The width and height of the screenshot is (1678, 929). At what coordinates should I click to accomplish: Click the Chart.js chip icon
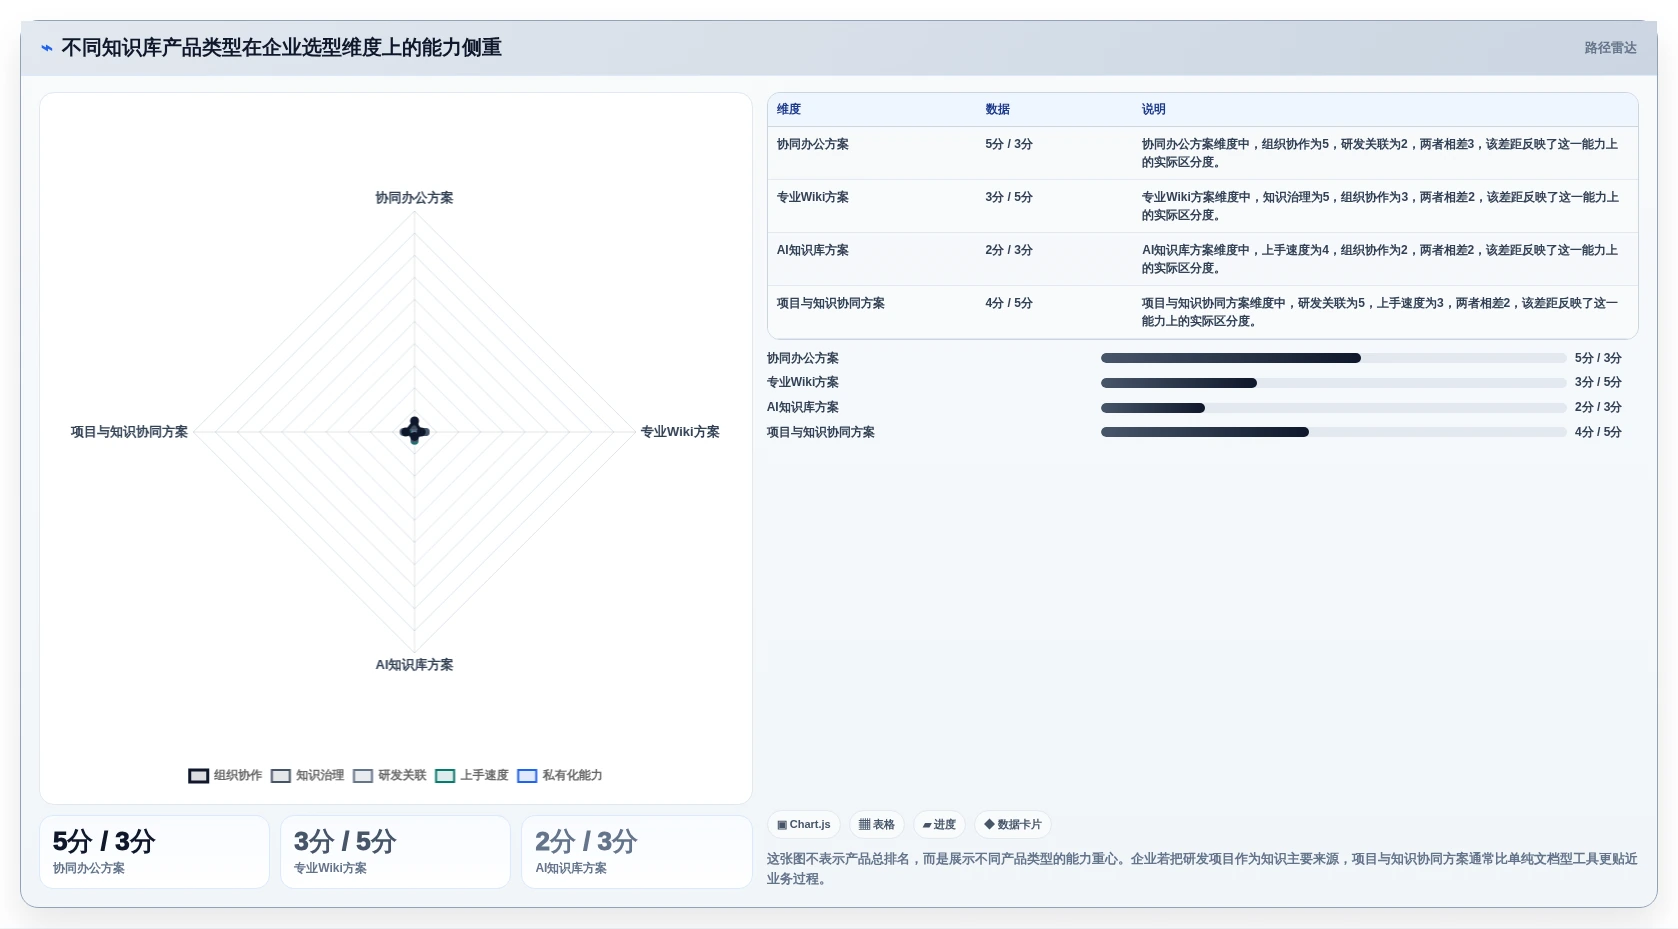(x=782, y=825)
